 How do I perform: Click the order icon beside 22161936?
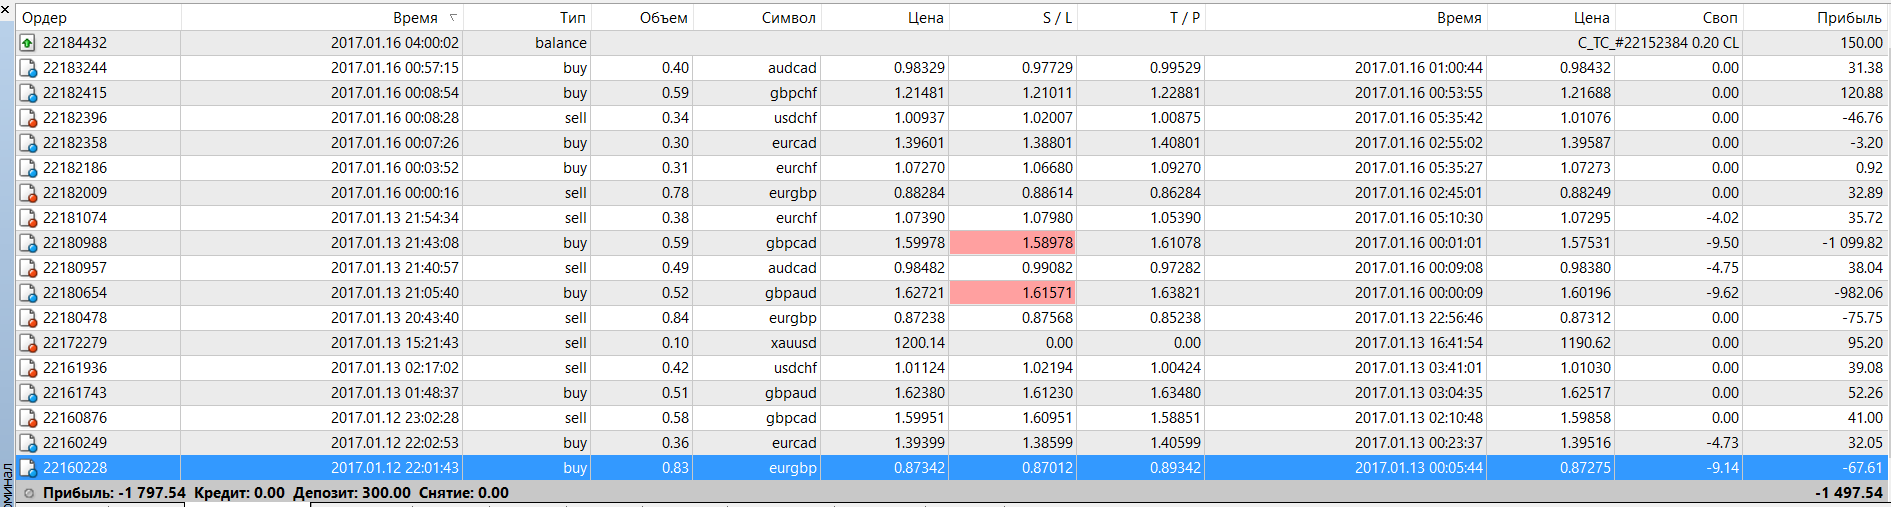click(28, 368)
